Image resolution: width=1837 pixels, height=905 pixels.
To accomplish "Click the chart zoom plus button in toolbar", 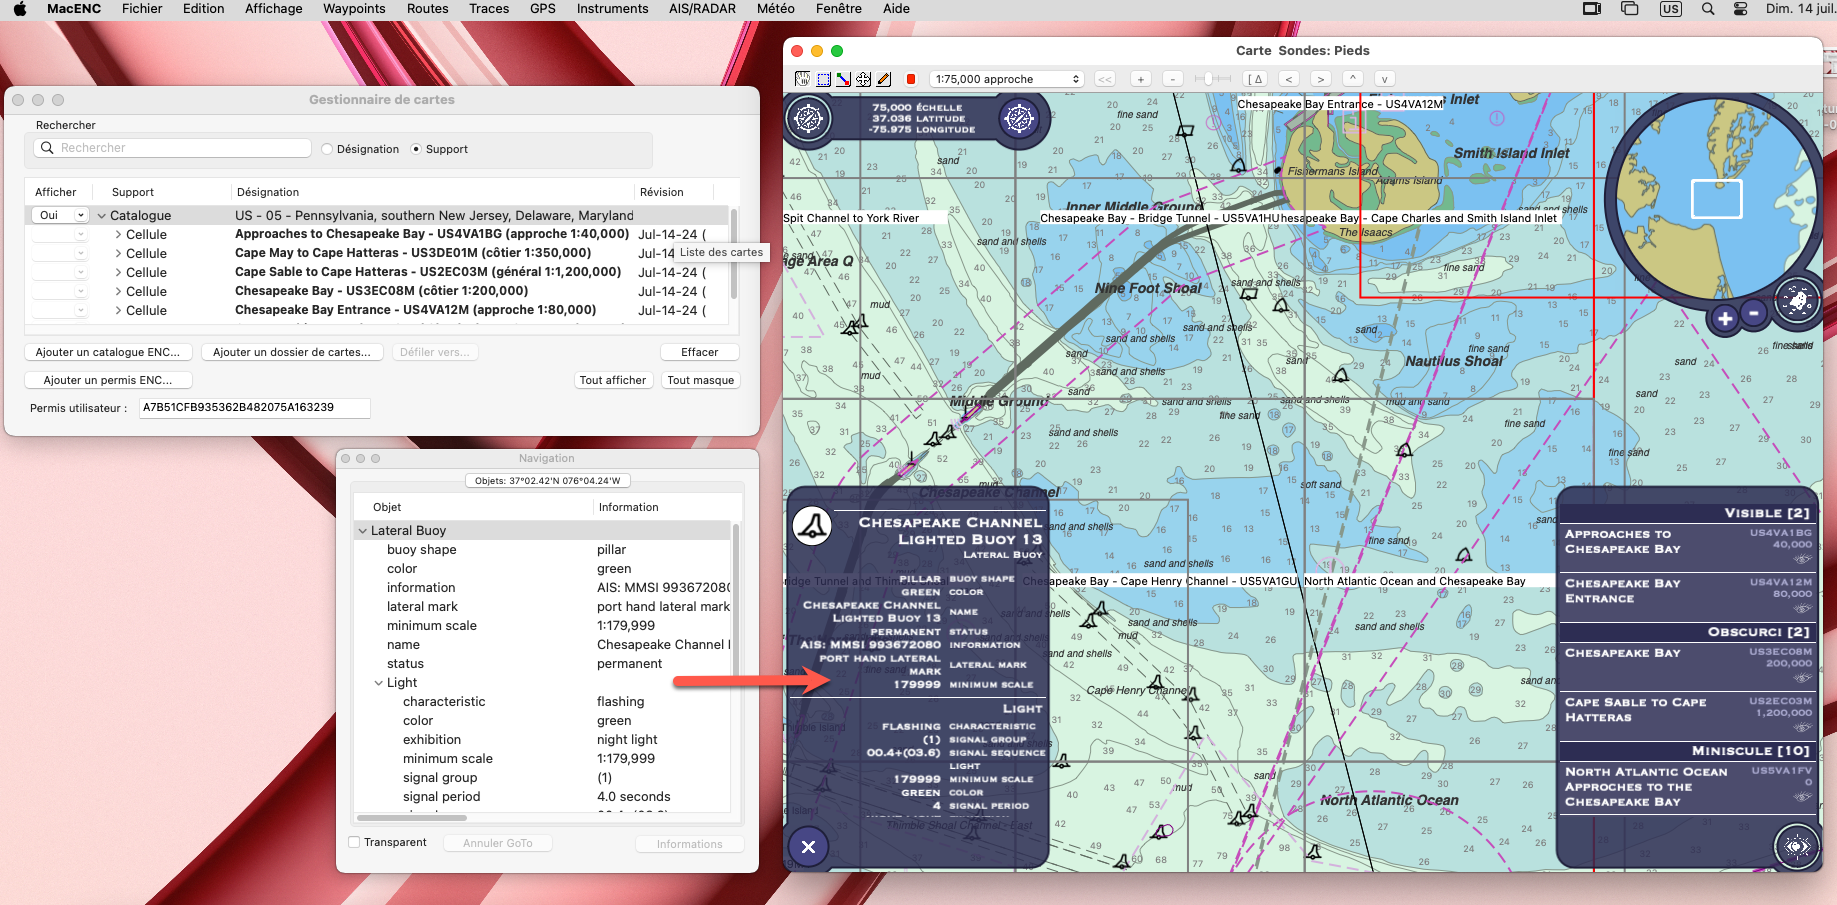I will 1140,79.
